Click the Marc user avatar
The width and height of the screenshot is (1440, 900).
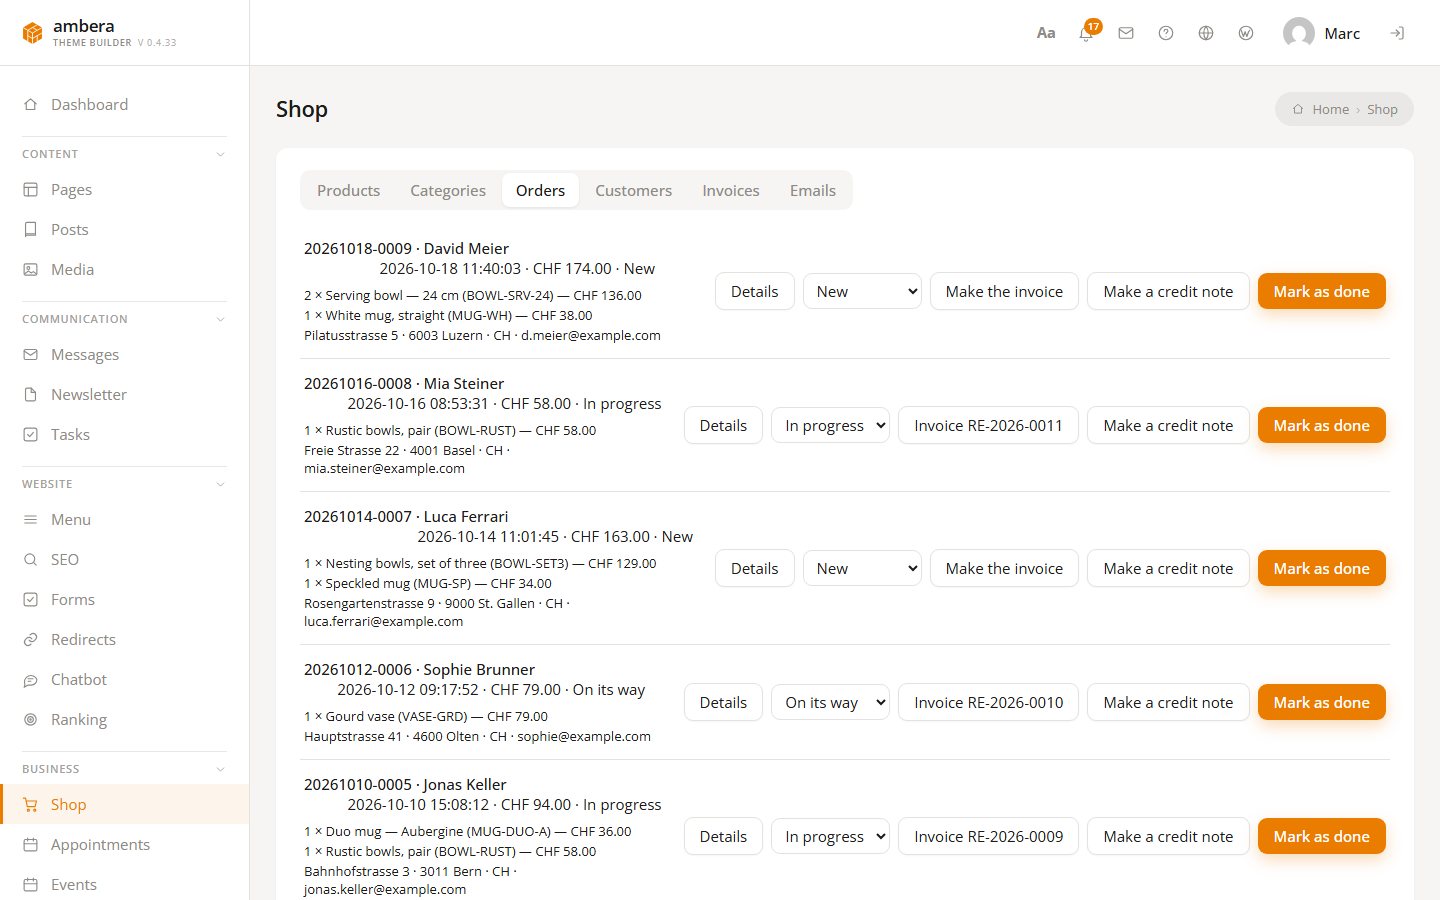point(1298,33)
